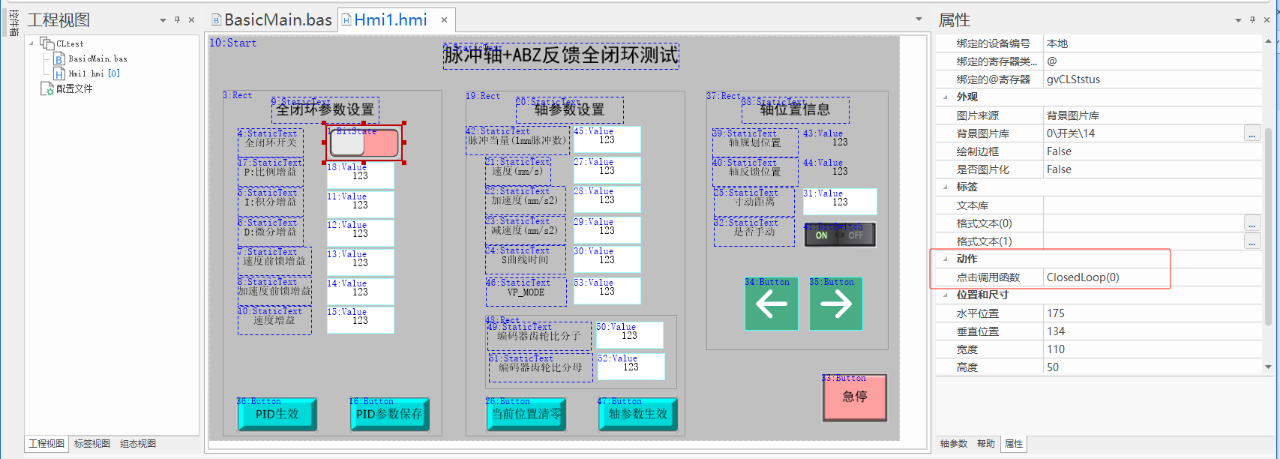
Task: Select 配置文件 in the project tree
Action: 75,88
